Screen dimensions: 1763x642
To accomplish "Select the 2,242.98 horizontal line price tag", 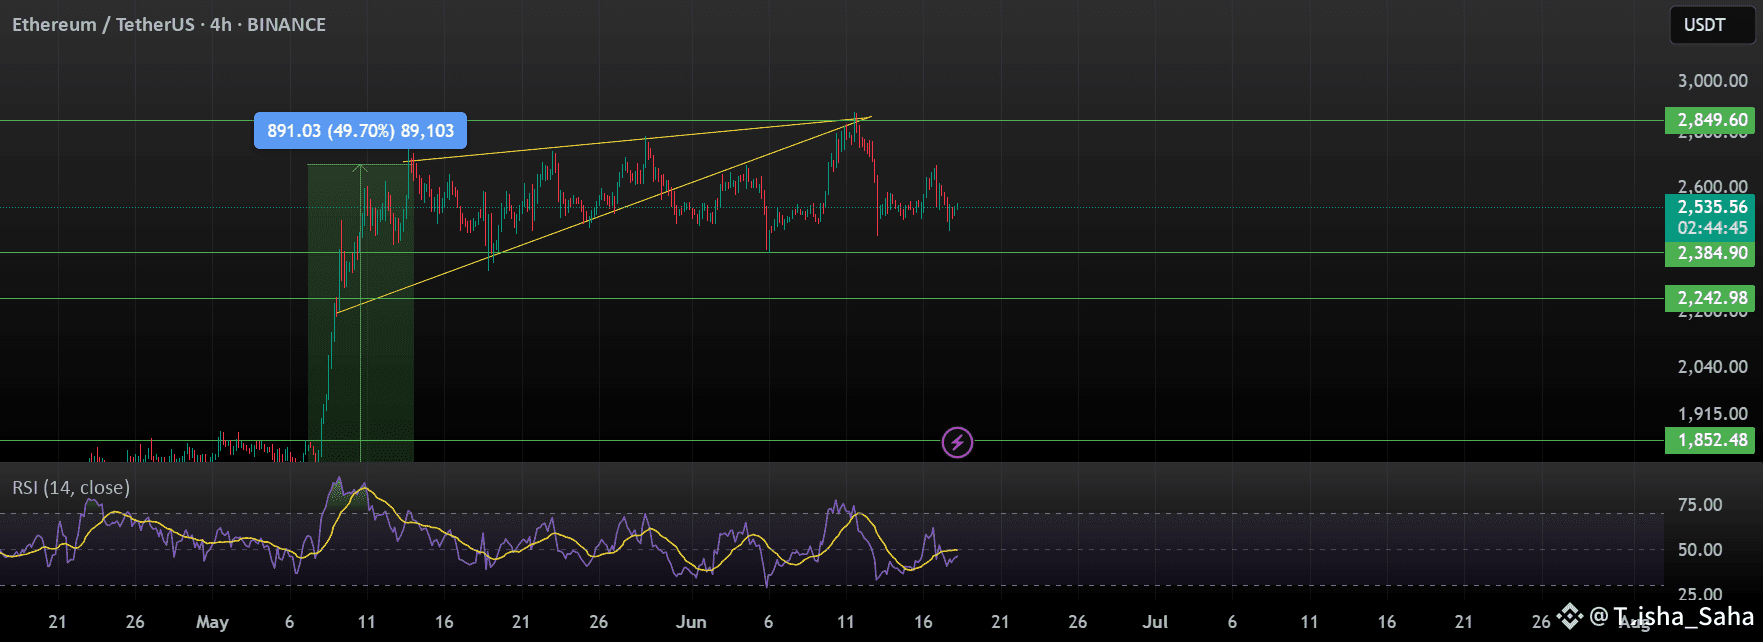I will click(1712, 298).
